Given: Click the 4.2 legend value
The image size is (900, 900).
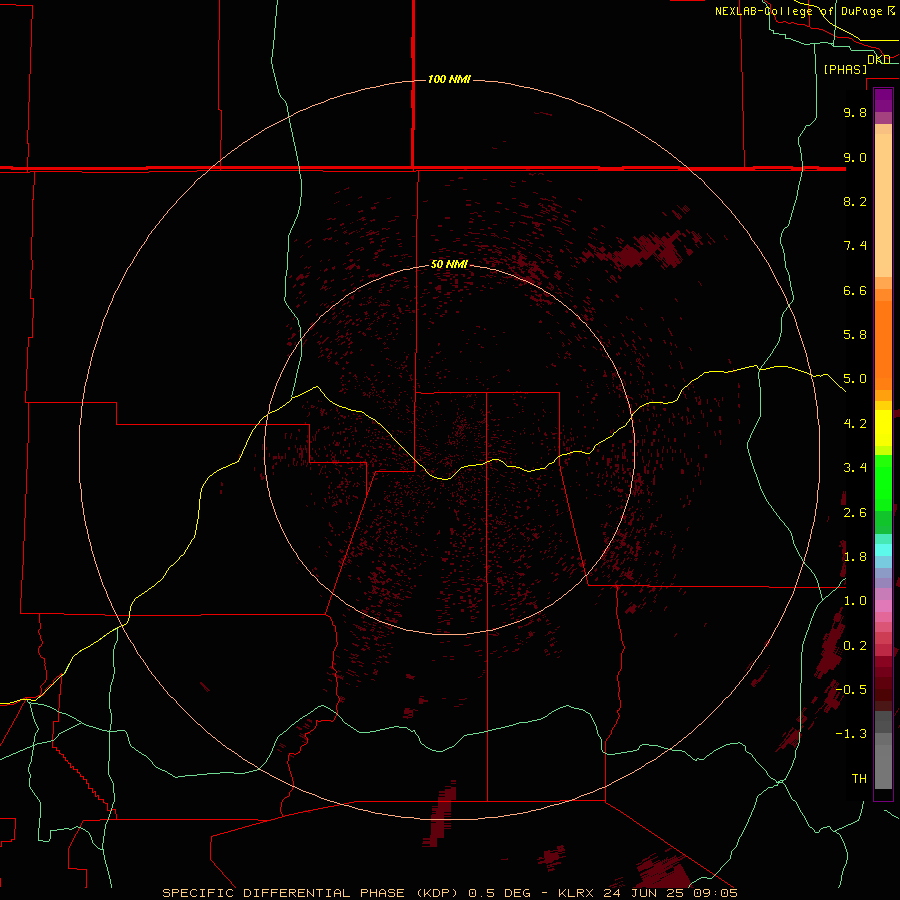Looking at the screenshot, I should pos(855,424).
